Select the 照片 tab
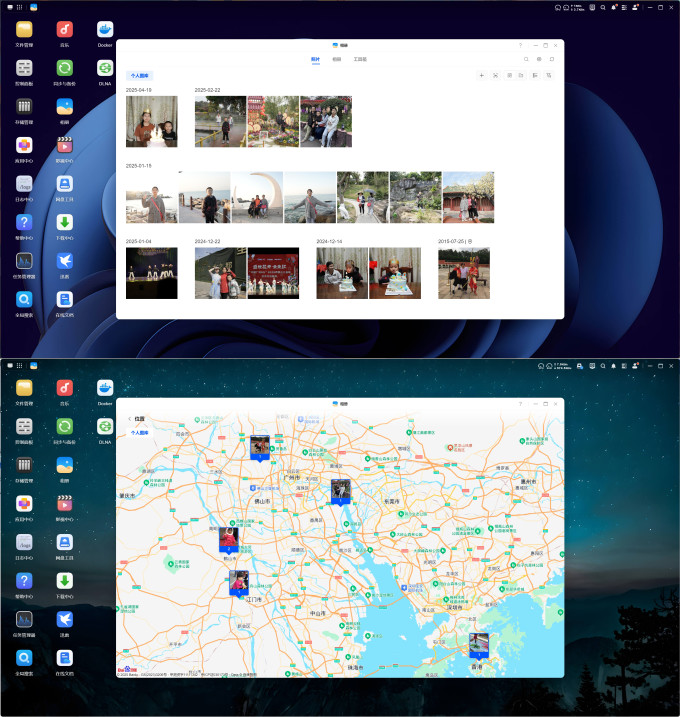 point(316,59)
